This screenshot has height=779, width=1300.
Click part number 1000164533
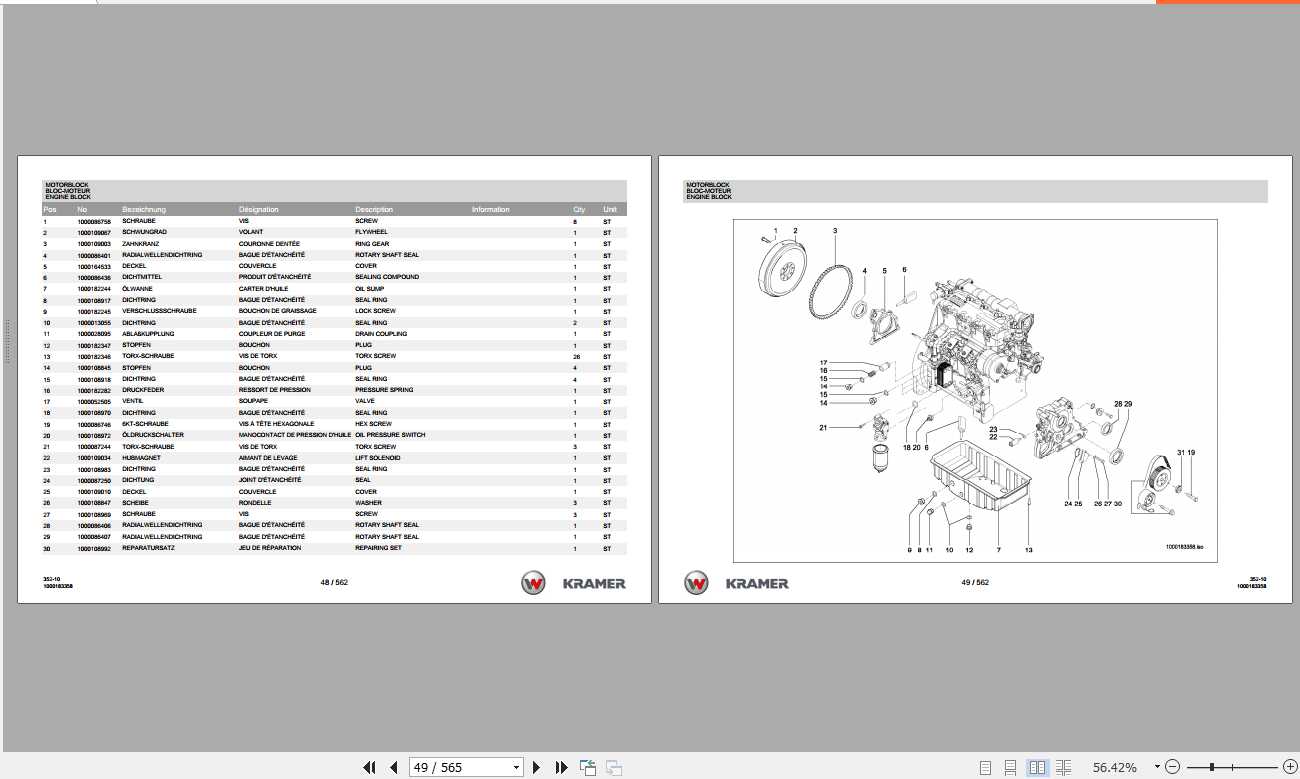(93, 266)
